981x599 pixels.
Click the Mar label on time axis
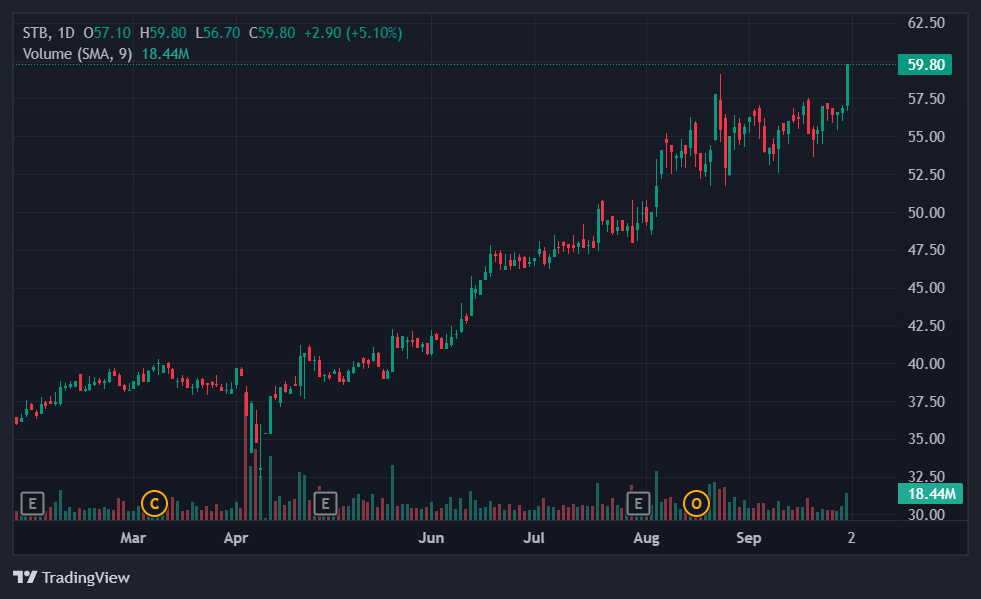133,538
